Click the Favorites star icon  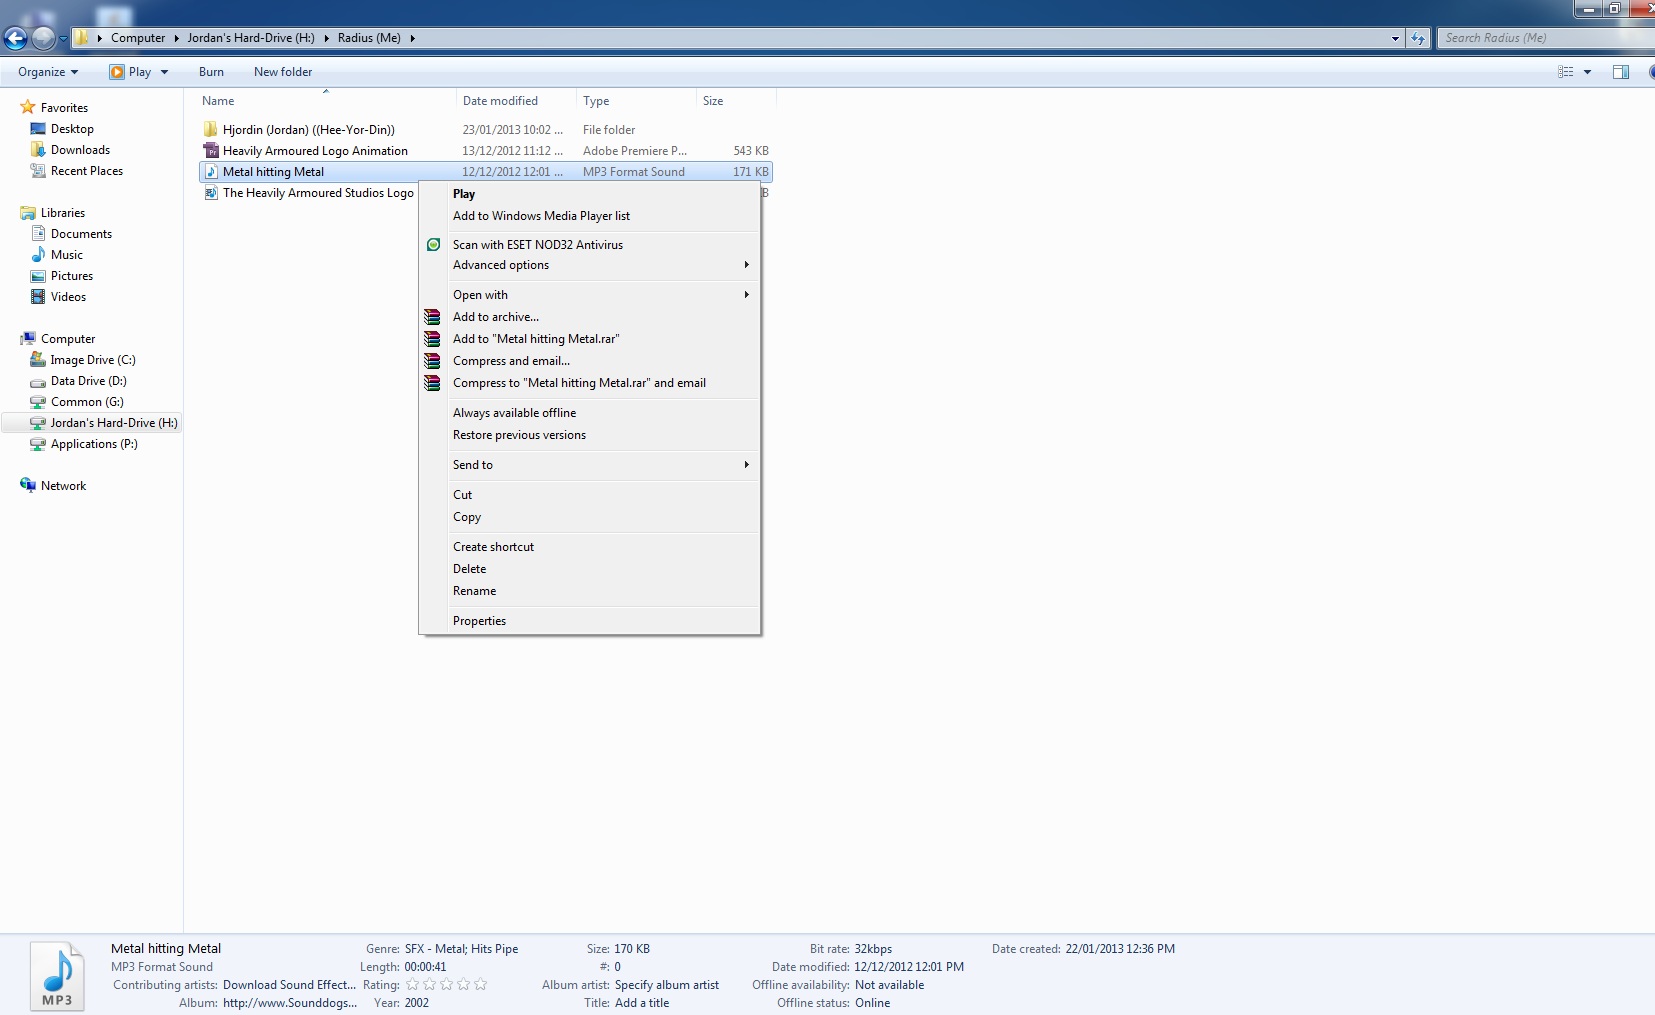[x=28, y=107]
